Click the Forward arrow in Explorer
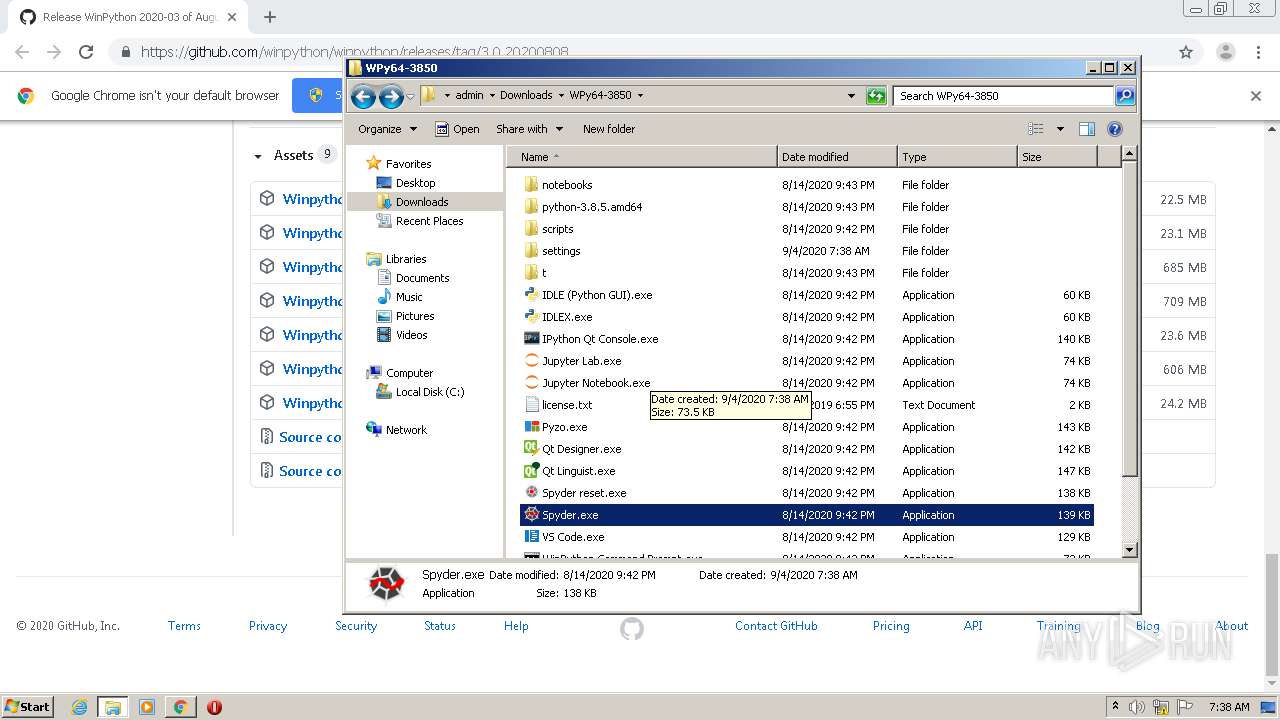 391,96
